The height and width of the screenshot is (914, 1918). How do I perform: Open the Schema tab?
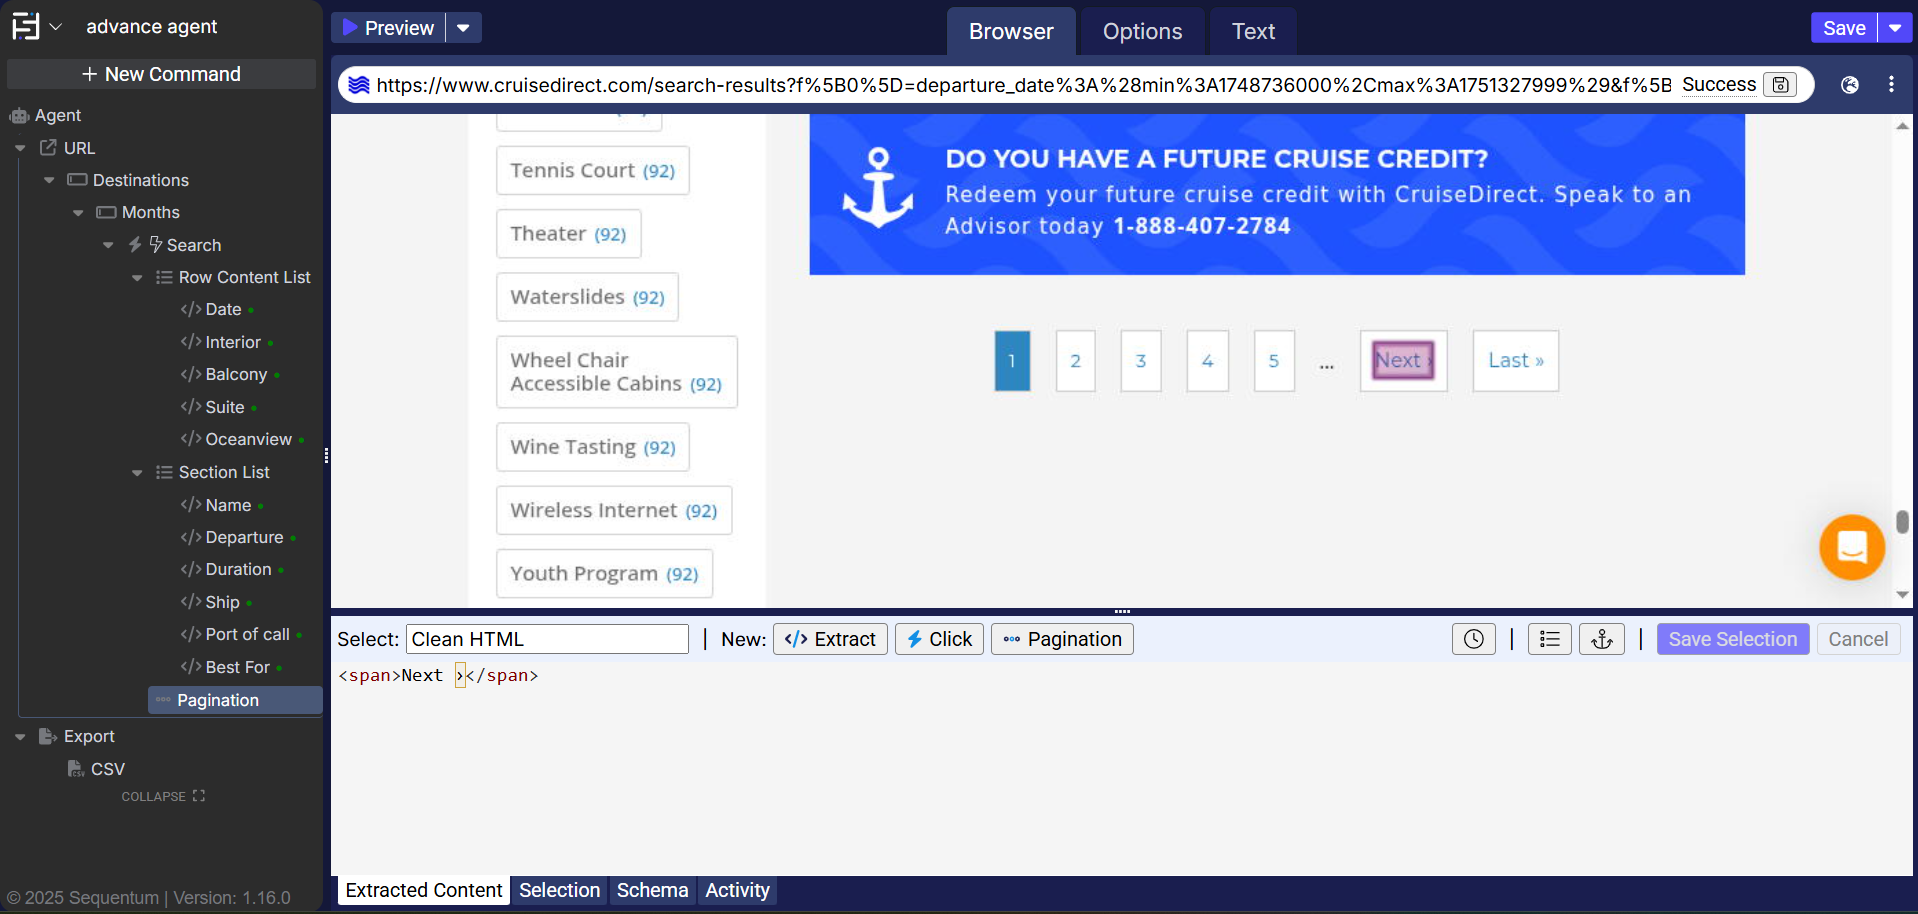click(x=652, y=890)
